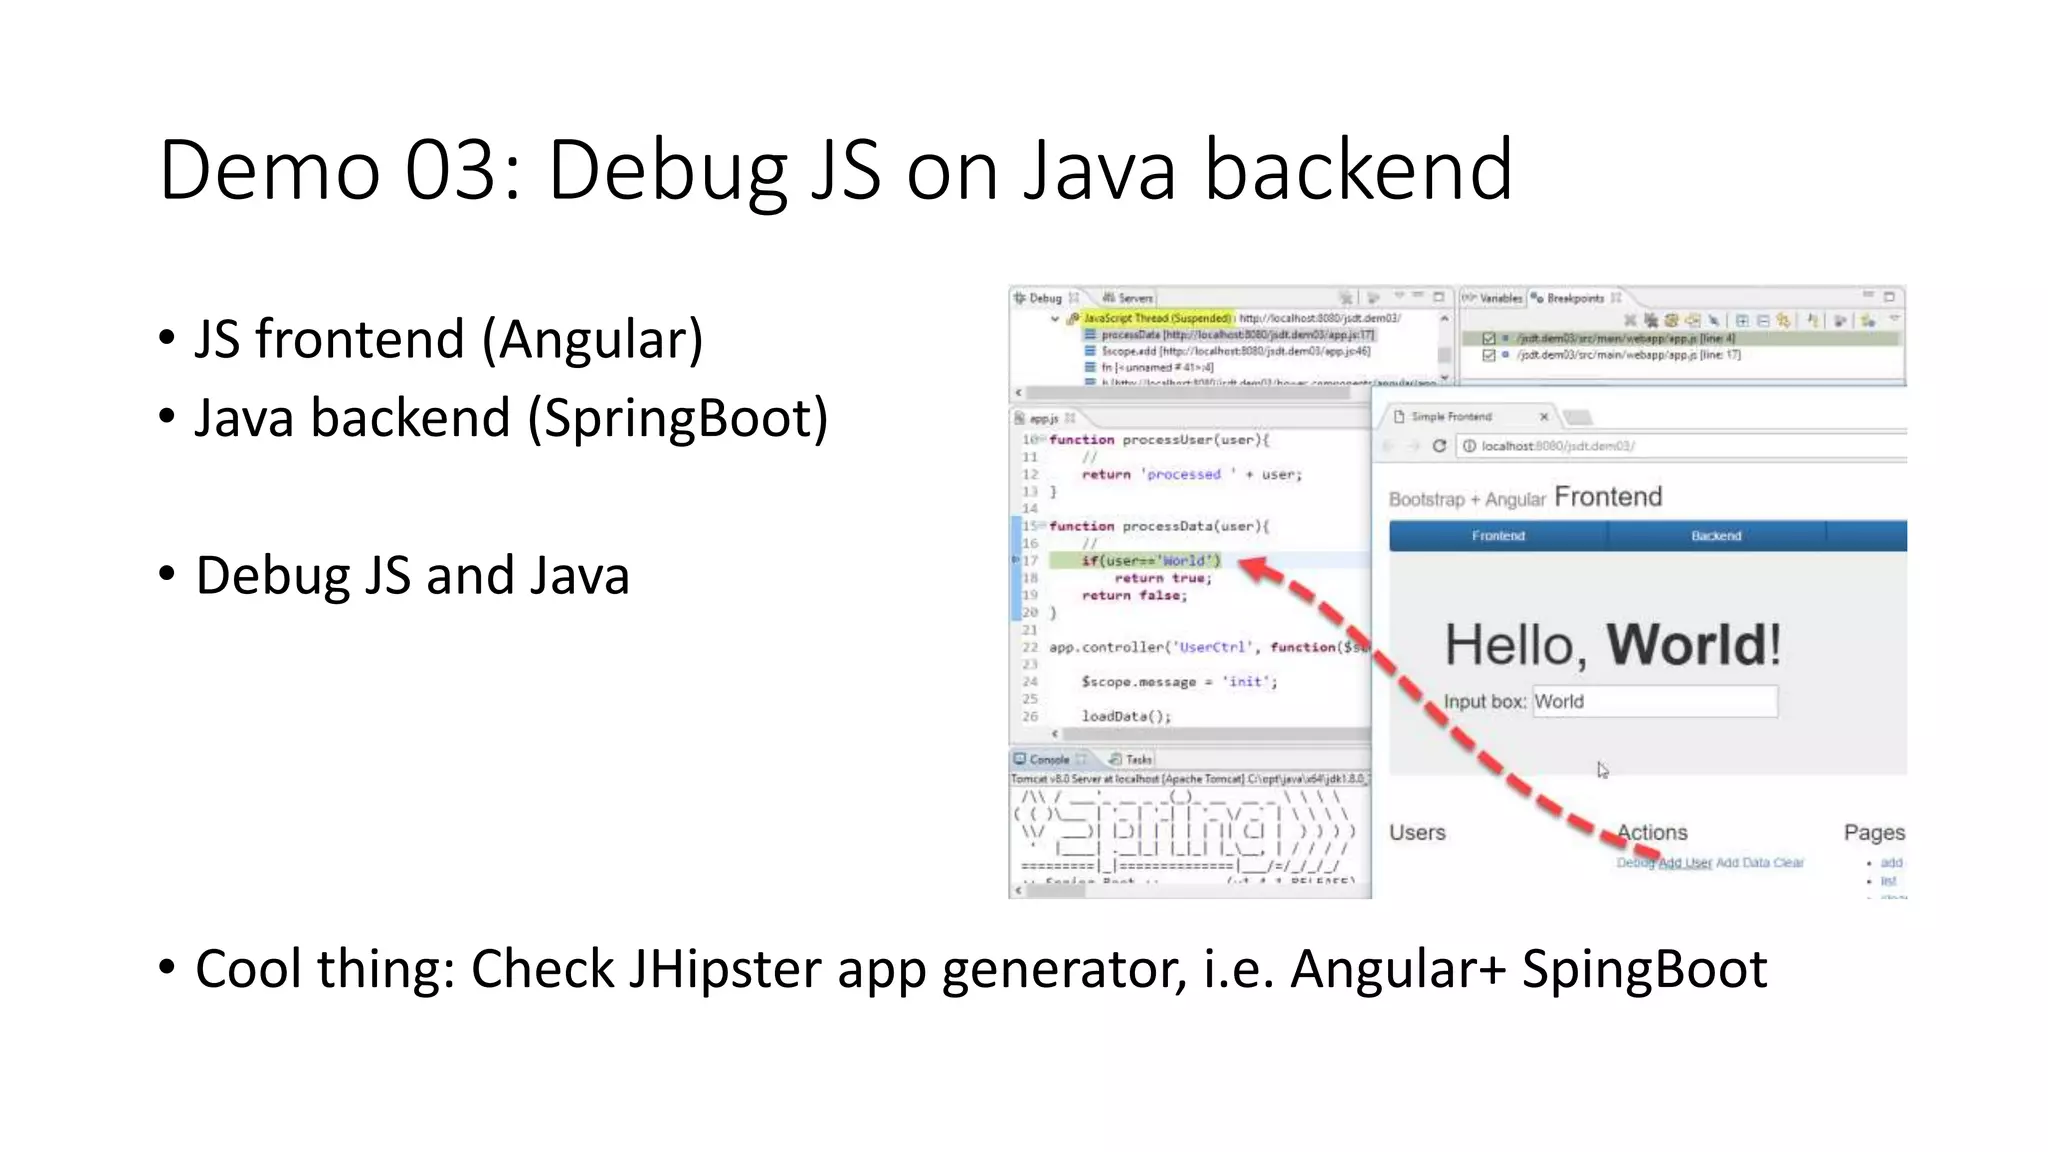Click Frontend in the blue navbar

click(1498, 536)
